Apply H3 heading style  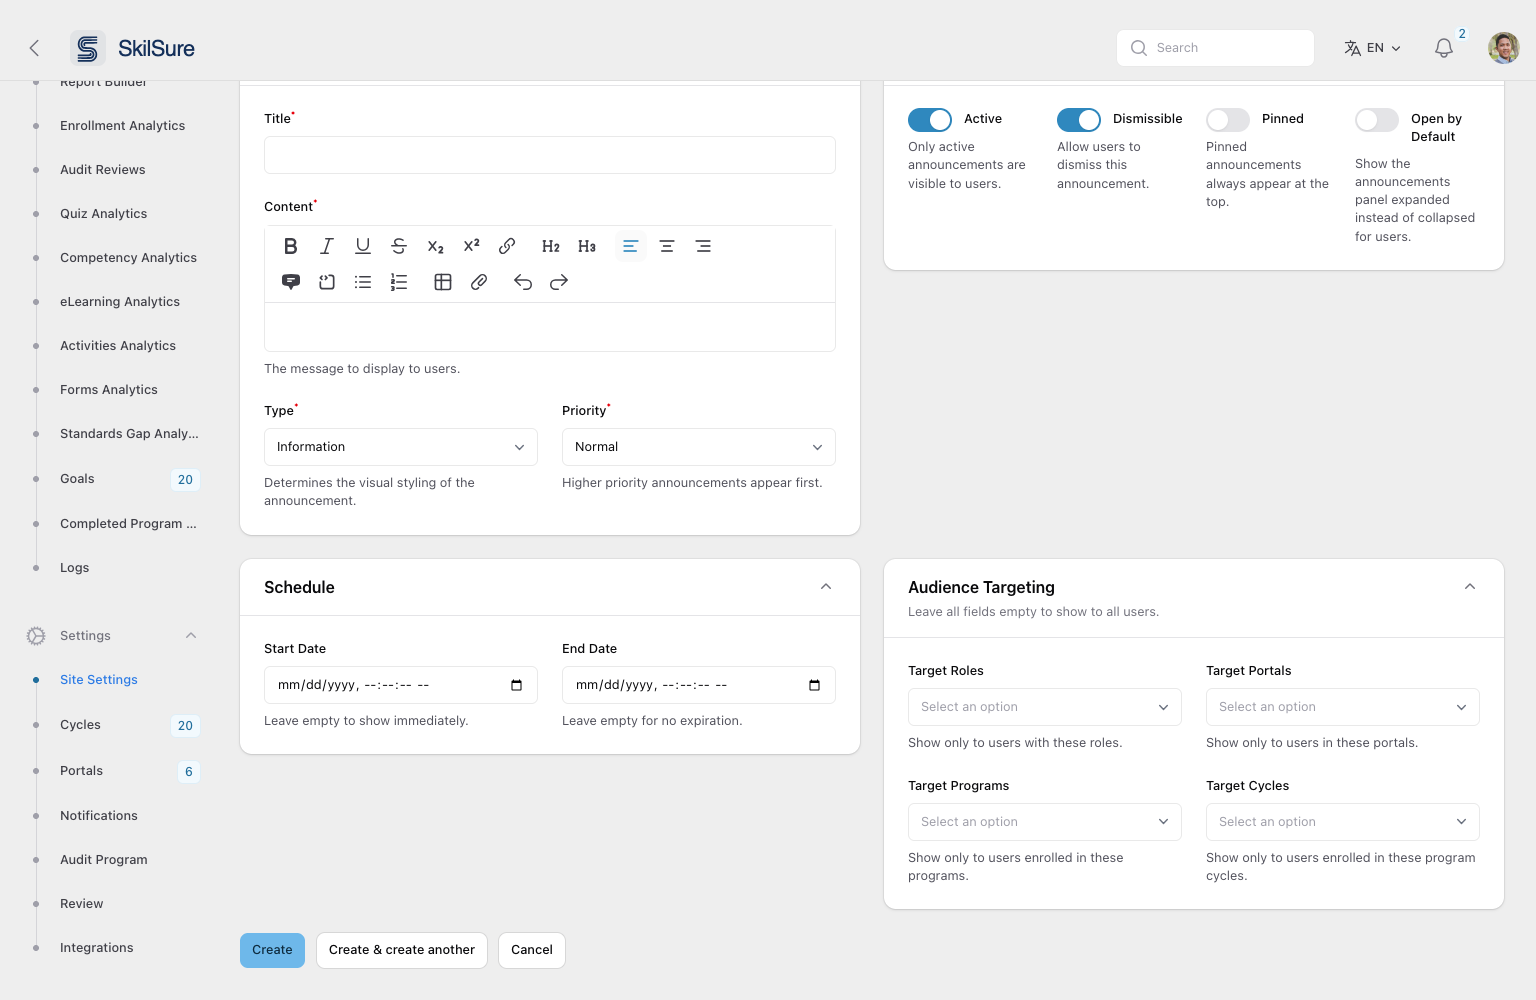587,246
